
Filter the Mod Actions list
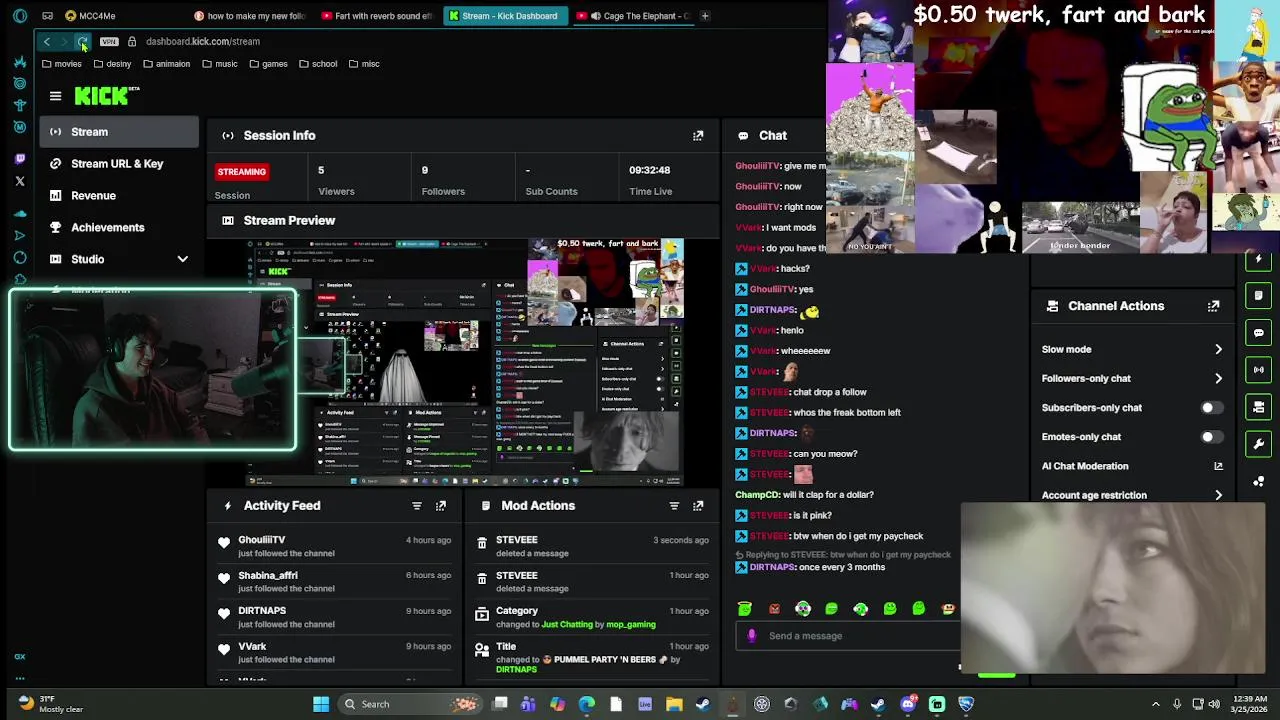[x=674, y=506]
